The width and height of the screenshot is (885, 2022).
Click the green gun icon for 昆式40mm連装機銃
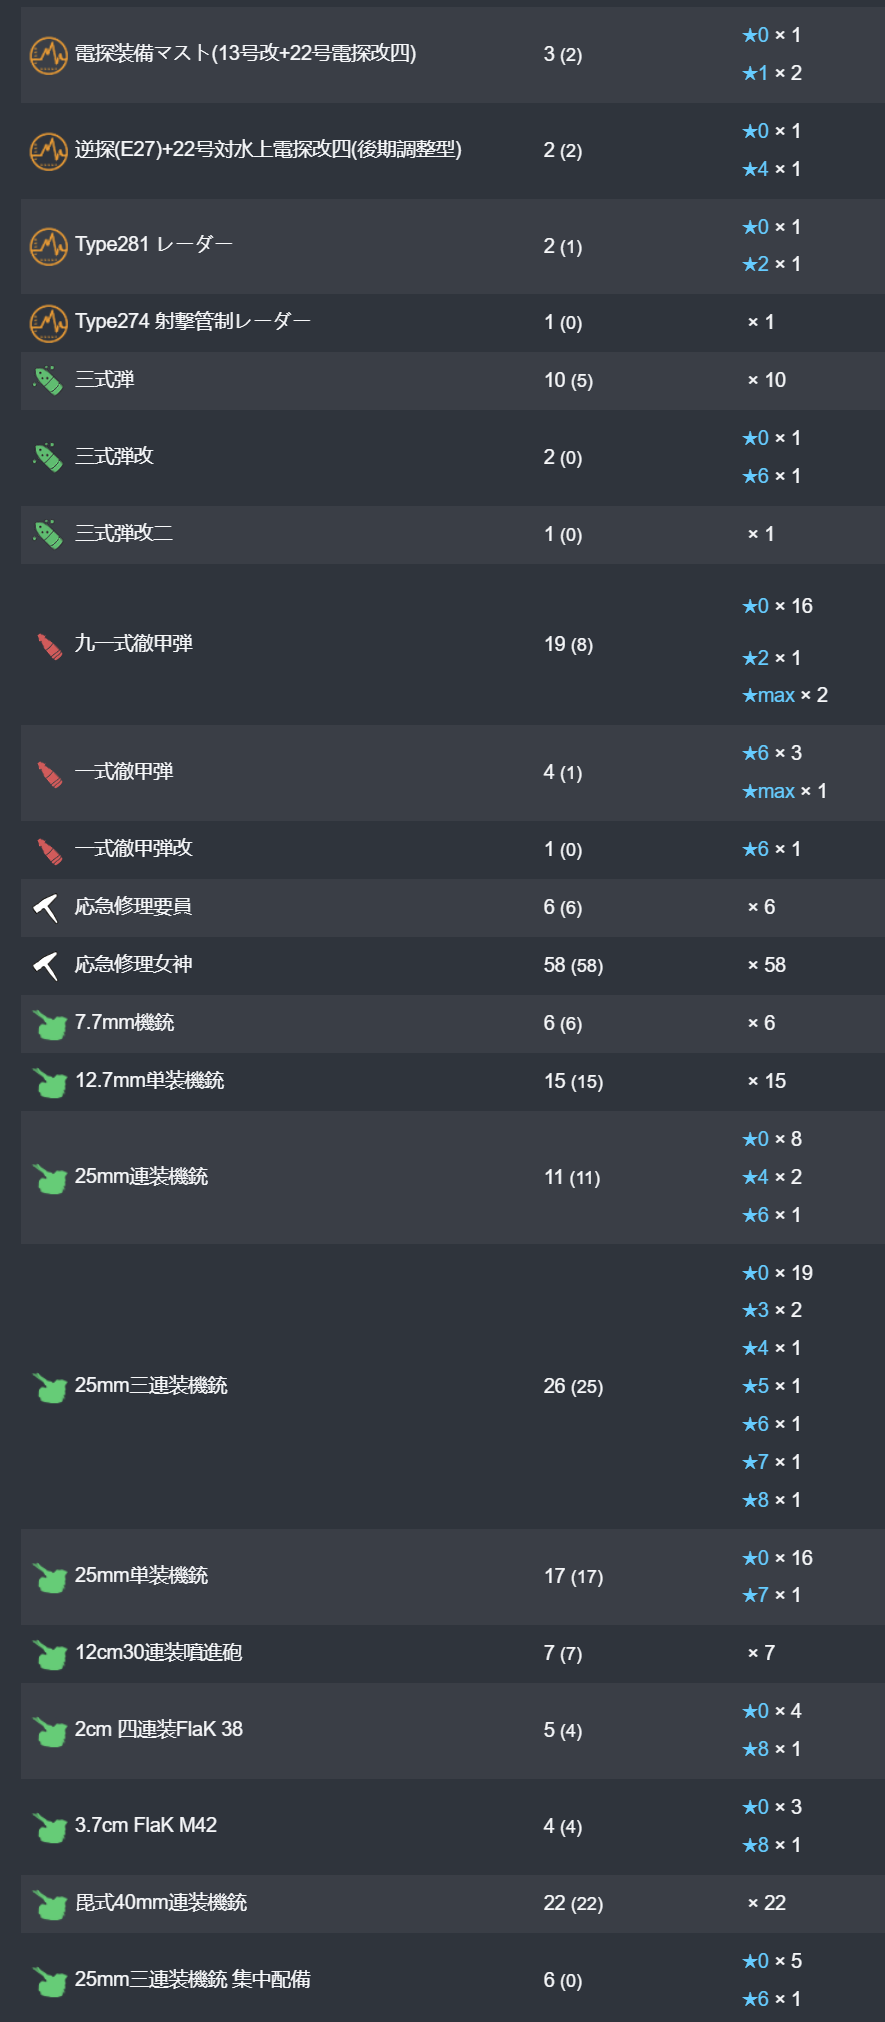coord(49,1903)
